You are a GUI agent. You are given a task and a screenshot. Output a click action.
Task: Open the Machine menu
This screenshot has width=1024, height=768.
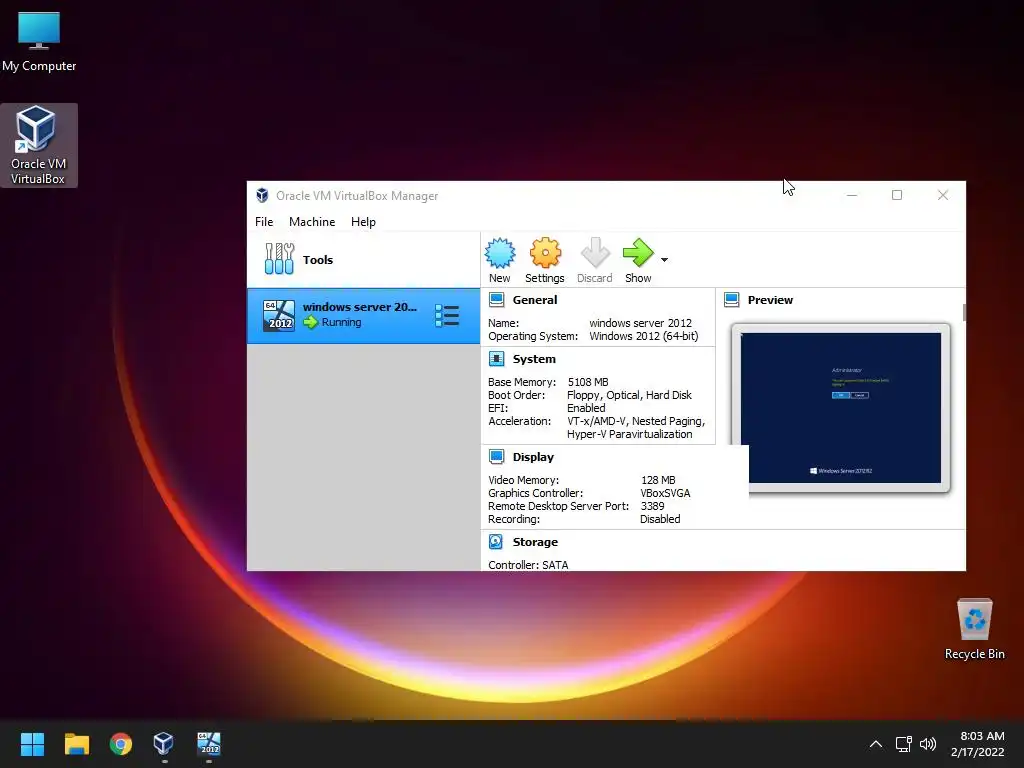tap(312, 221)
